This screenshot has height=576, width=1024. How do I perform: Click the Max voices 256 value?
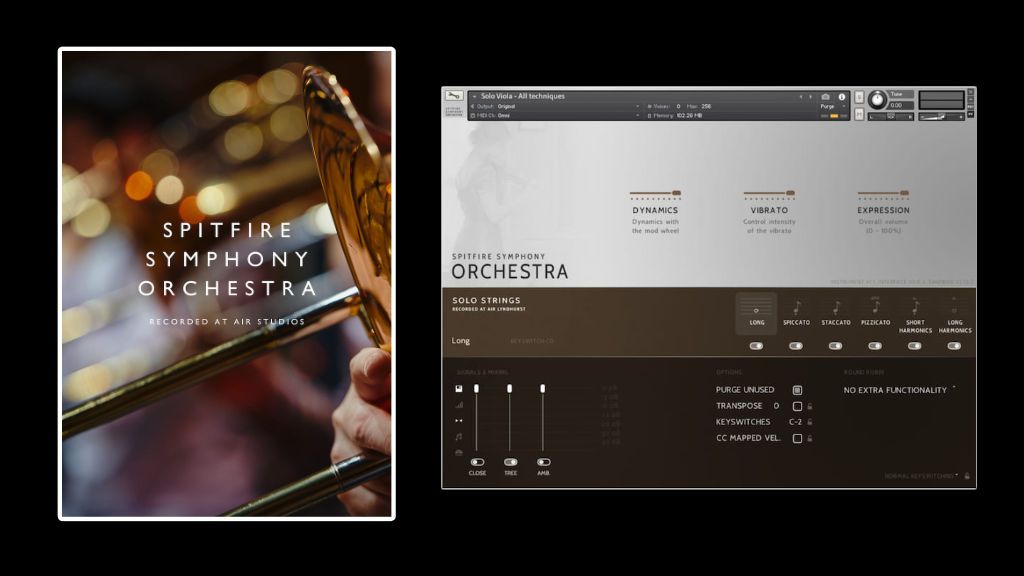(706, 106)
